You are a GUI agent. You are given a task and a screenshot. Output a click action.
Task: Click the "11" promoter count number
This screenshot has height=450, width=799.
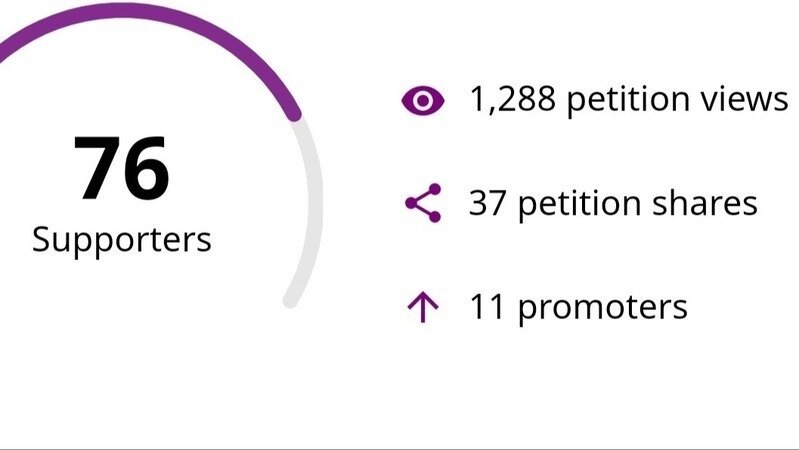click(487, 307)
